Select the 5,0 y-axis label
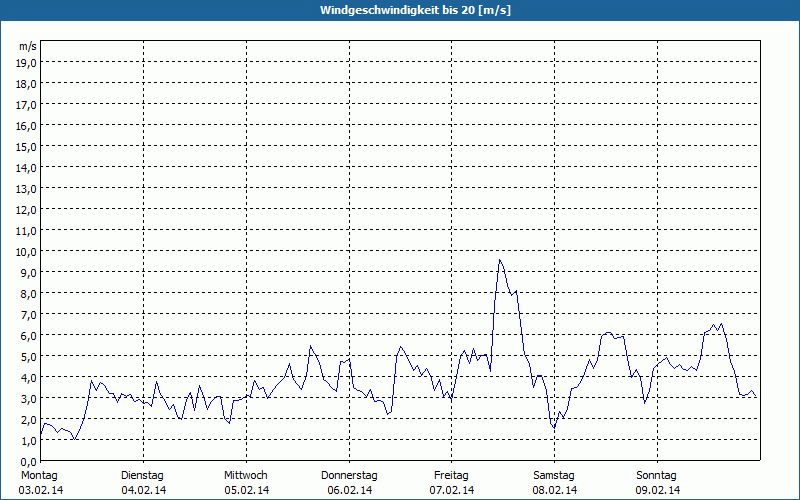Screen dimensions: 800x500 click(29, 357)
